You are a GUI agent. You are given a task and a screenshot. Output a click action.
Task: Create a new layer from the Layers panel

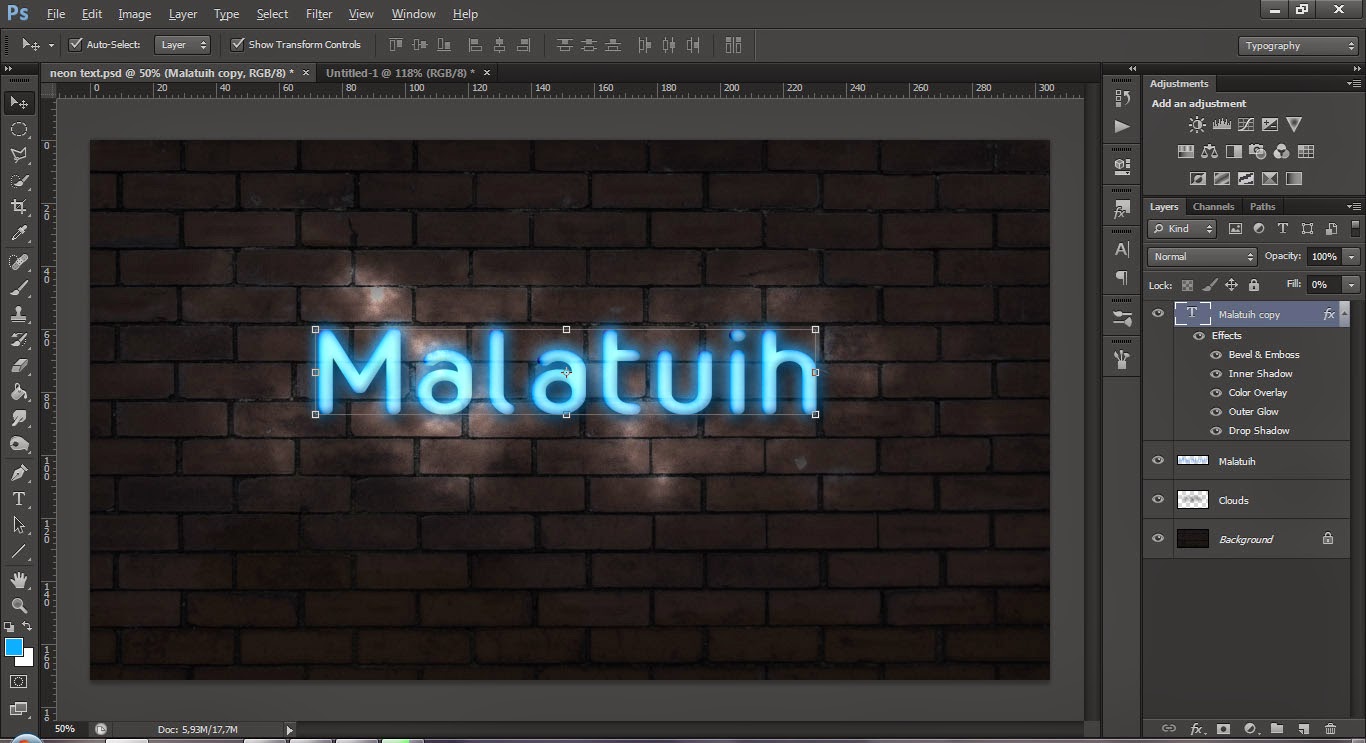pos(1302,729)
